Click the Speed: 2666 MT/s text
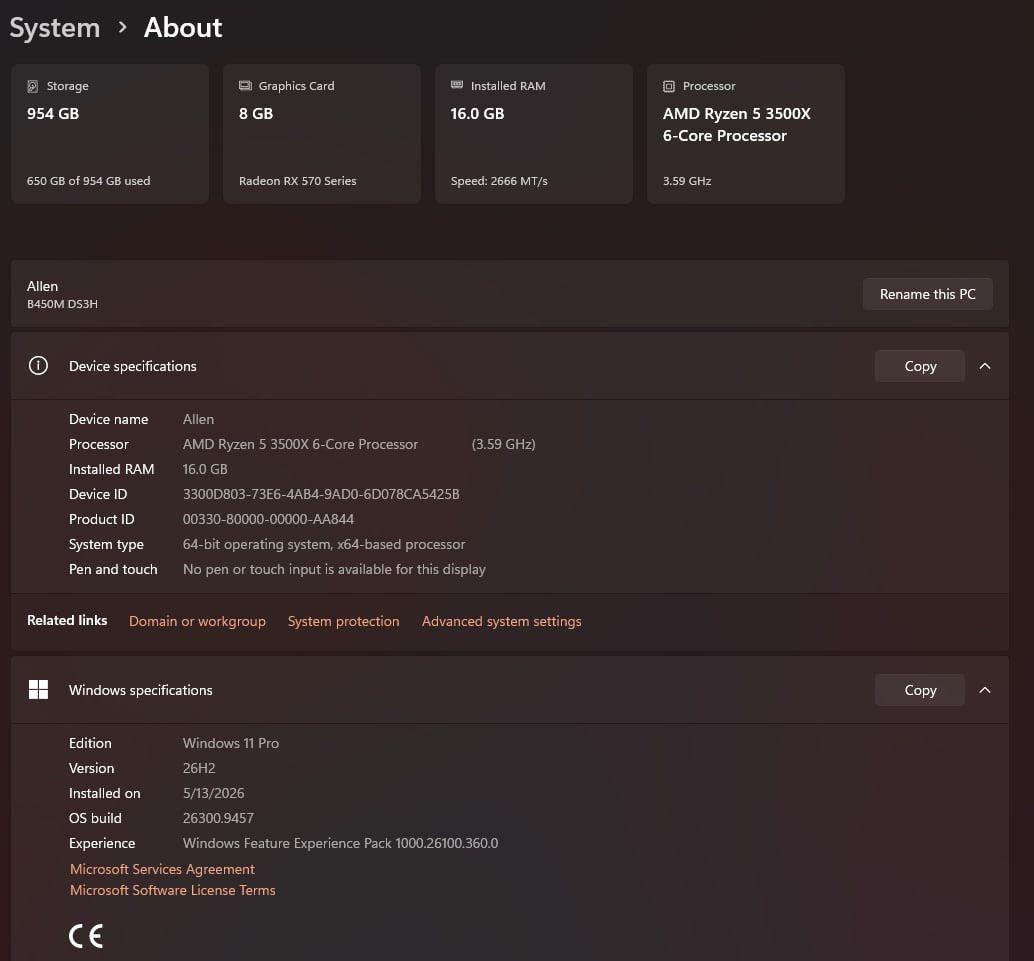This screenshot has height=961, width=1034. tap(499, 181)
